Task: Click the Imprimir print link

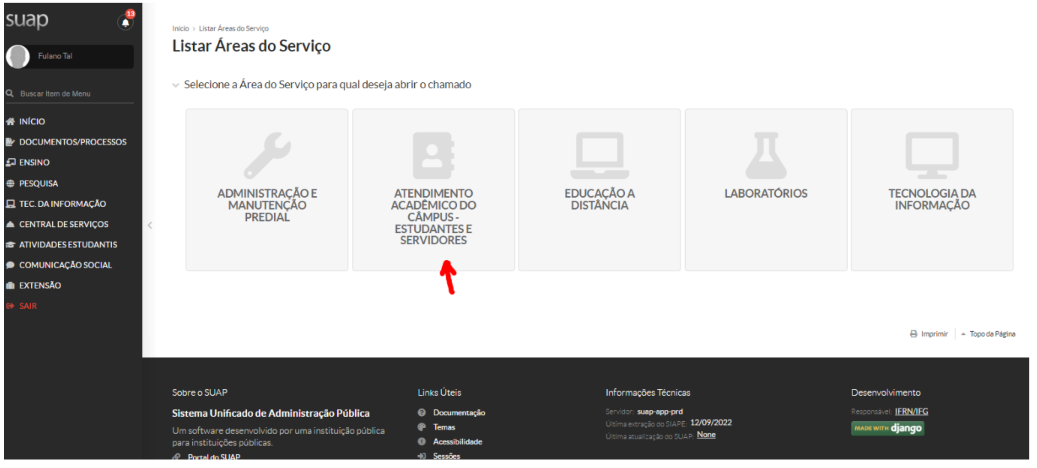Action: coord(933,334)
